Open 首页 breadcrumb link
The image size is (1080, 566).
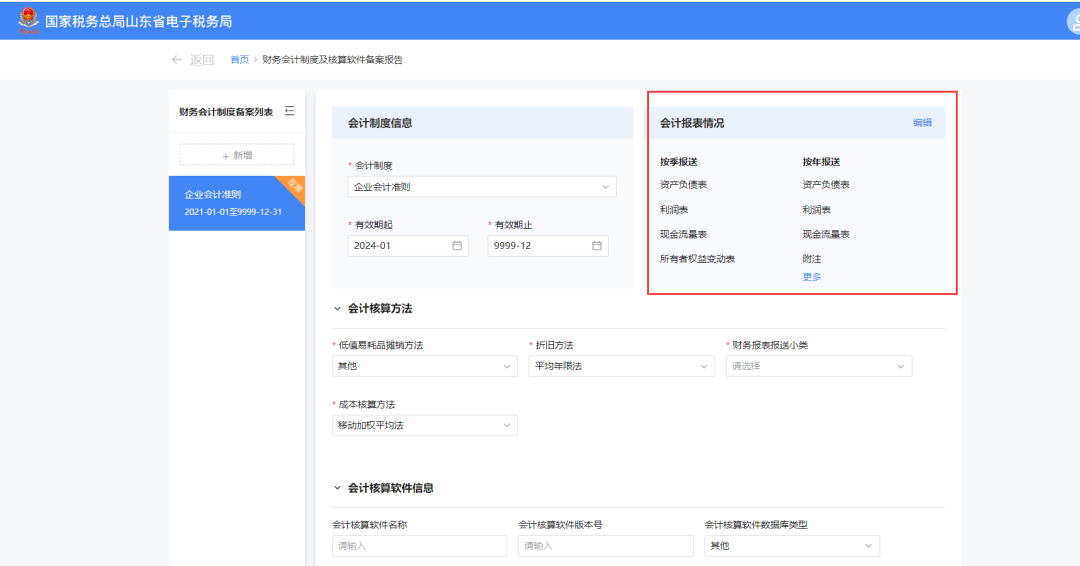click(240, 60)
